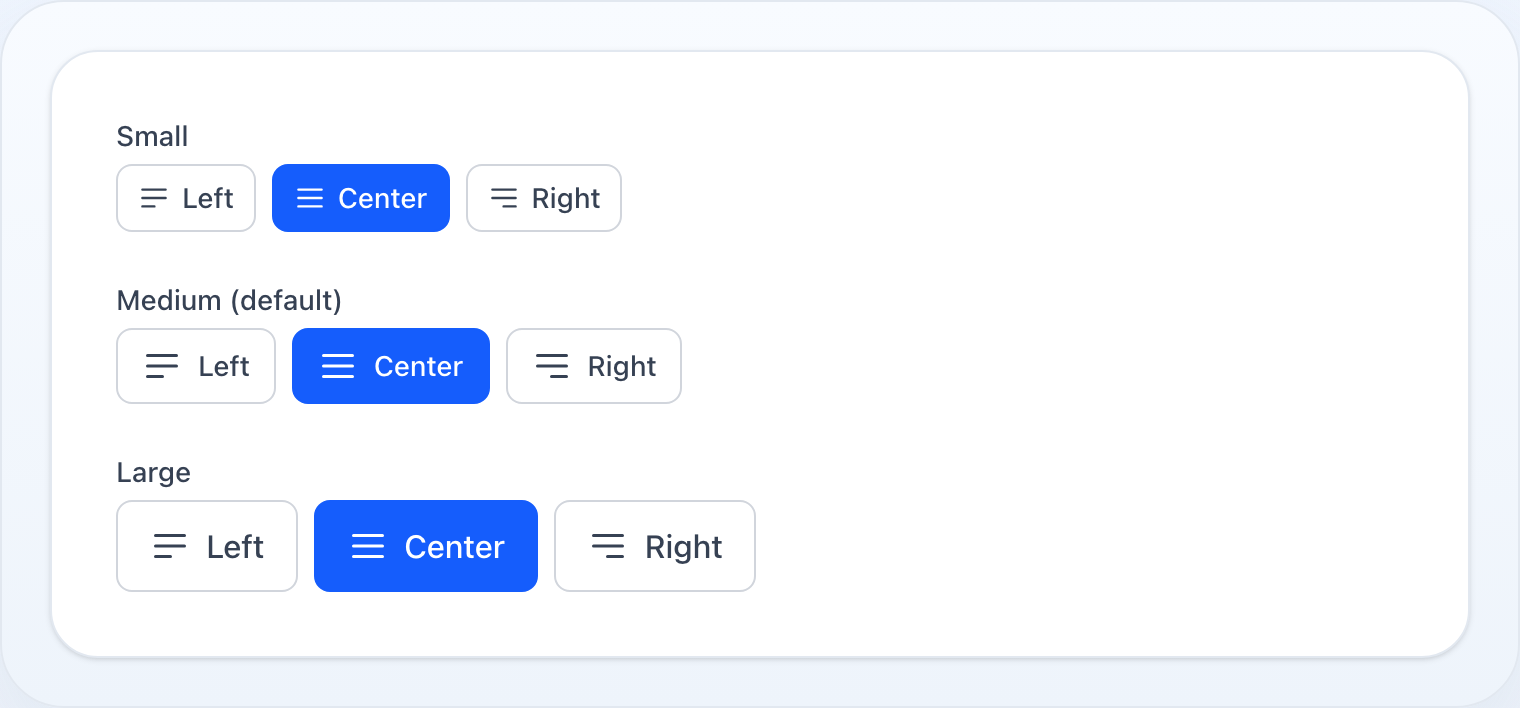Click the "Medium (default)" section label
This screenshot has height=708, width=1520.
coord(229,300)
